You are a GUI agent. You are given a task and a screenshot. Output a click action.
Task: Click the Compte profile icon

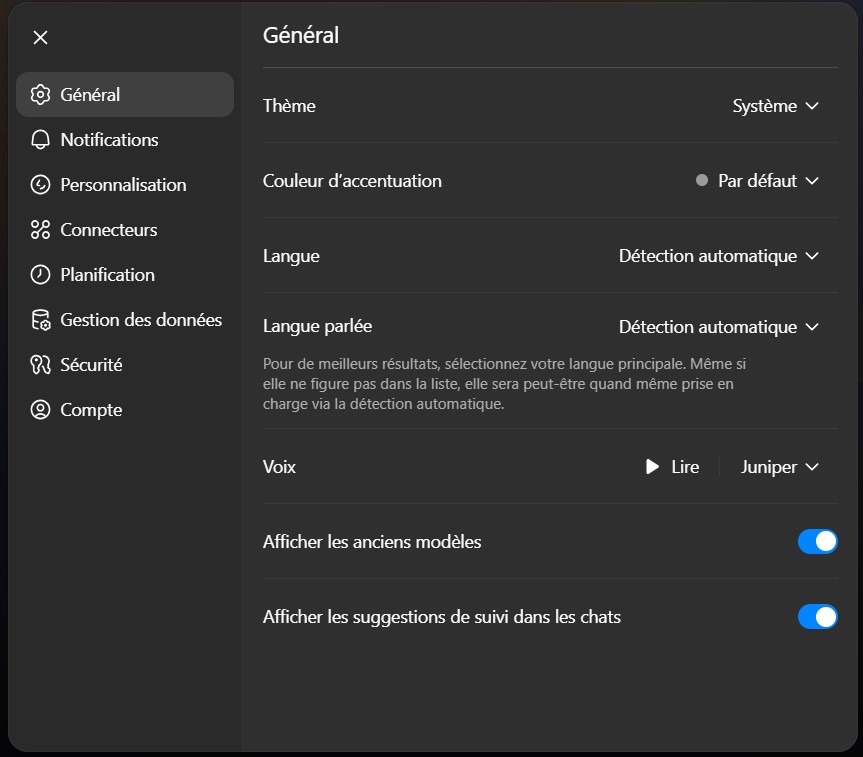coord(40,410)
